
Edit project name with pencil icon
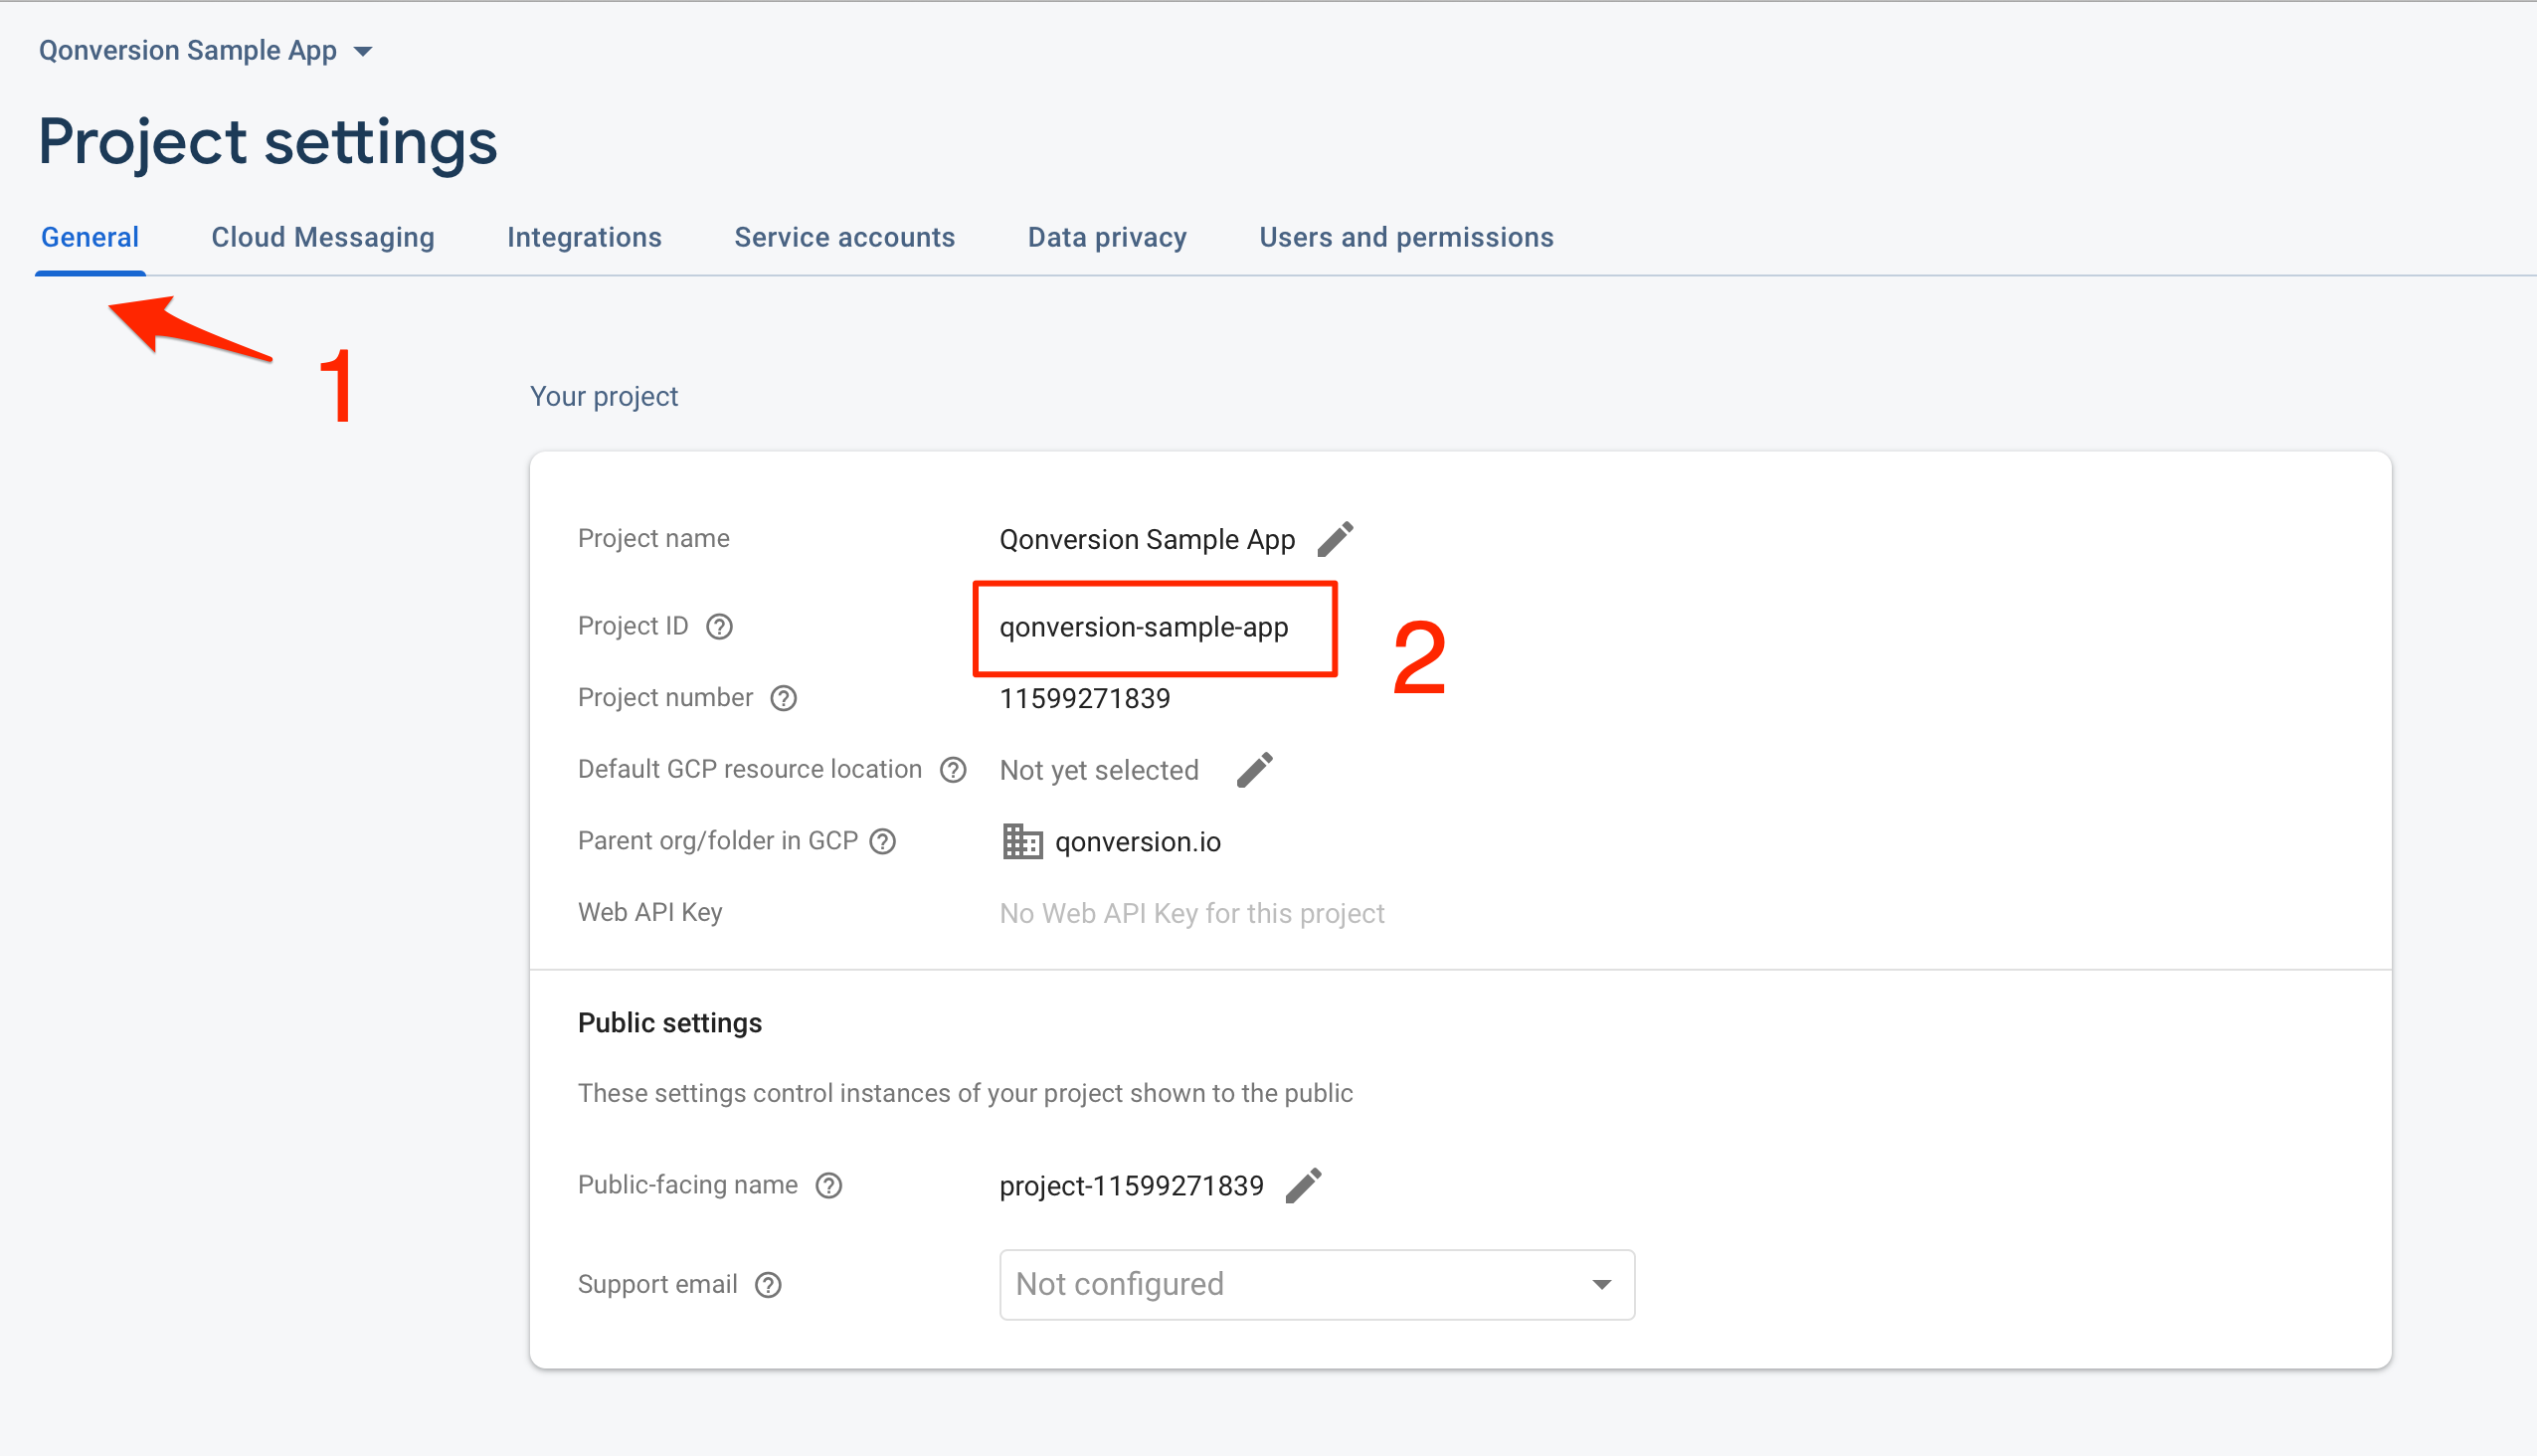[x=1335, y=539]
